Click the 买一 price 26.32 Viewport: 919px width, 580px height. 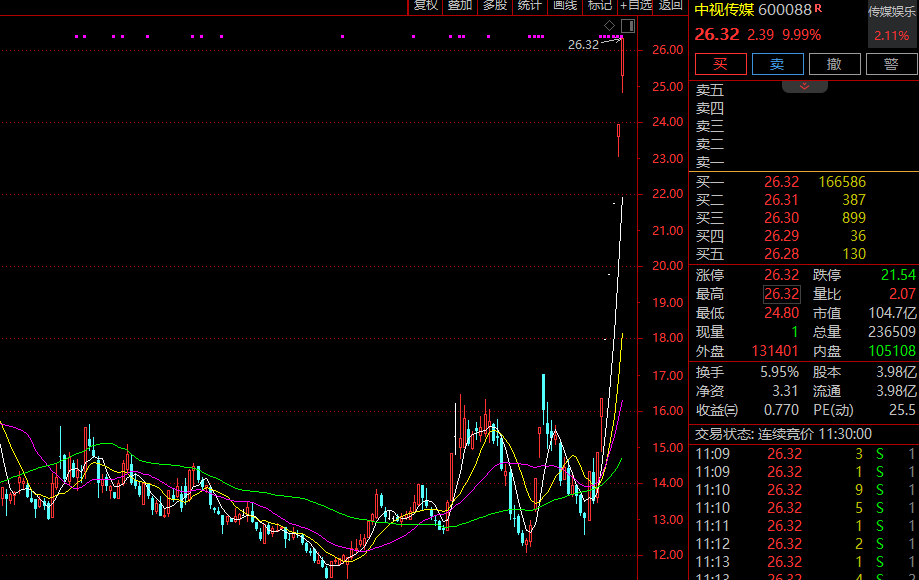(781, 182)
